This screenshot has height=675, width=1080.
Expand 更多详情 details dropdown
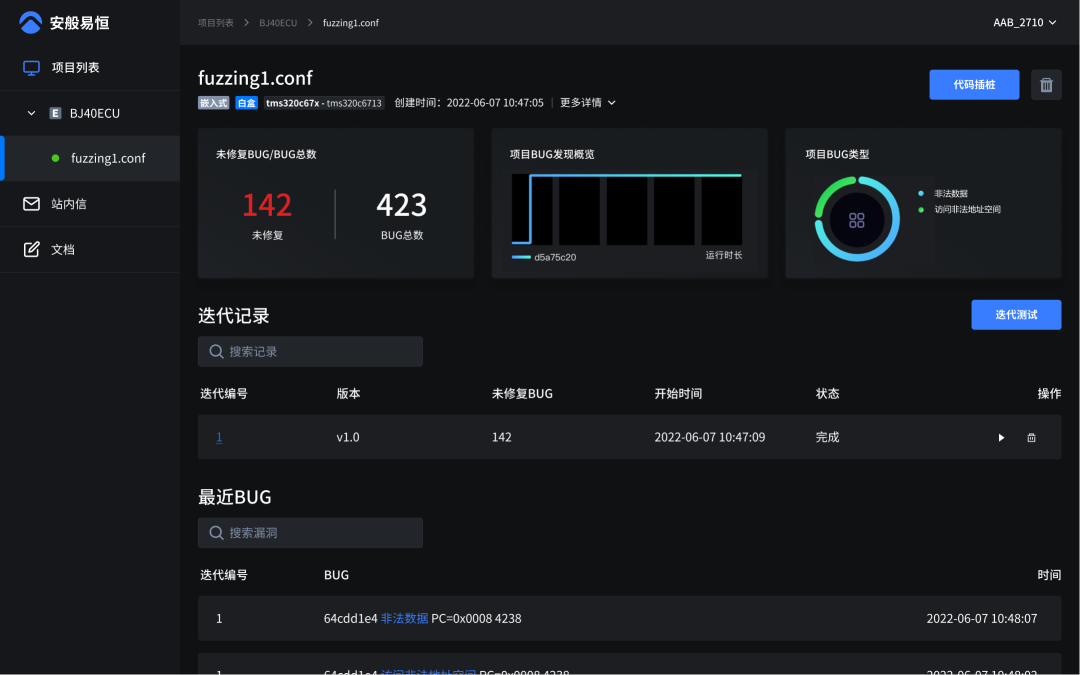click(x=588, y=103)
